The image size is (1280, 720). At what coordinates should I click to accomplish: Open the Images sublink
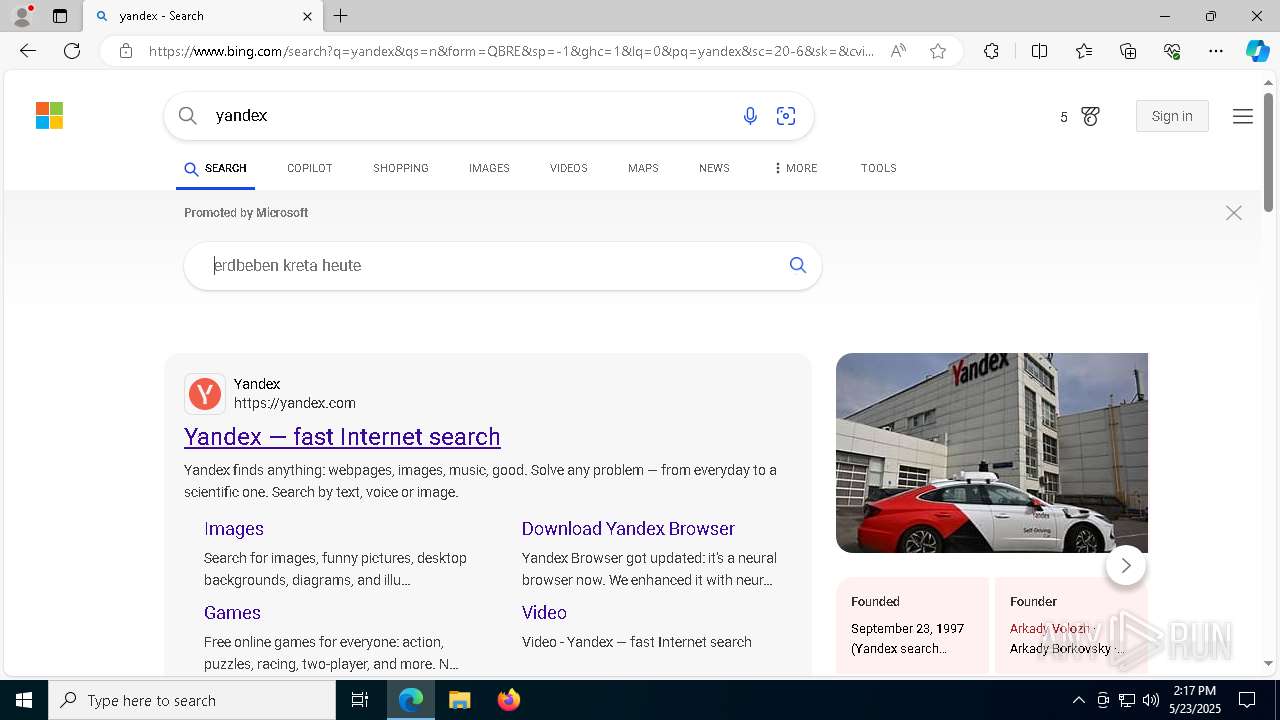click(234, 529)
